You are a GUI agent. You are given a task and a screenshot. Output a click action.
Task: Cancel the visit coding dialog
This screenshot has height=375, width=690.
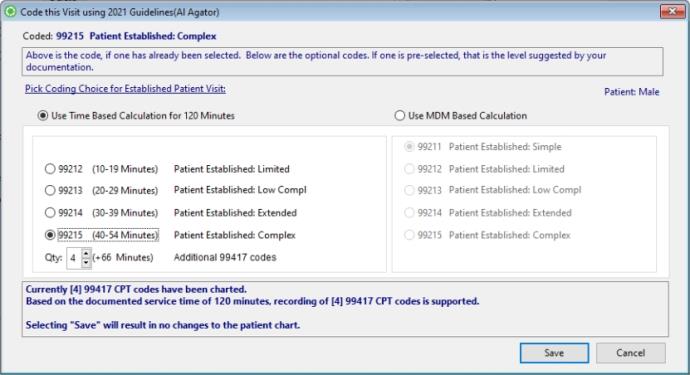pos(631,353)
